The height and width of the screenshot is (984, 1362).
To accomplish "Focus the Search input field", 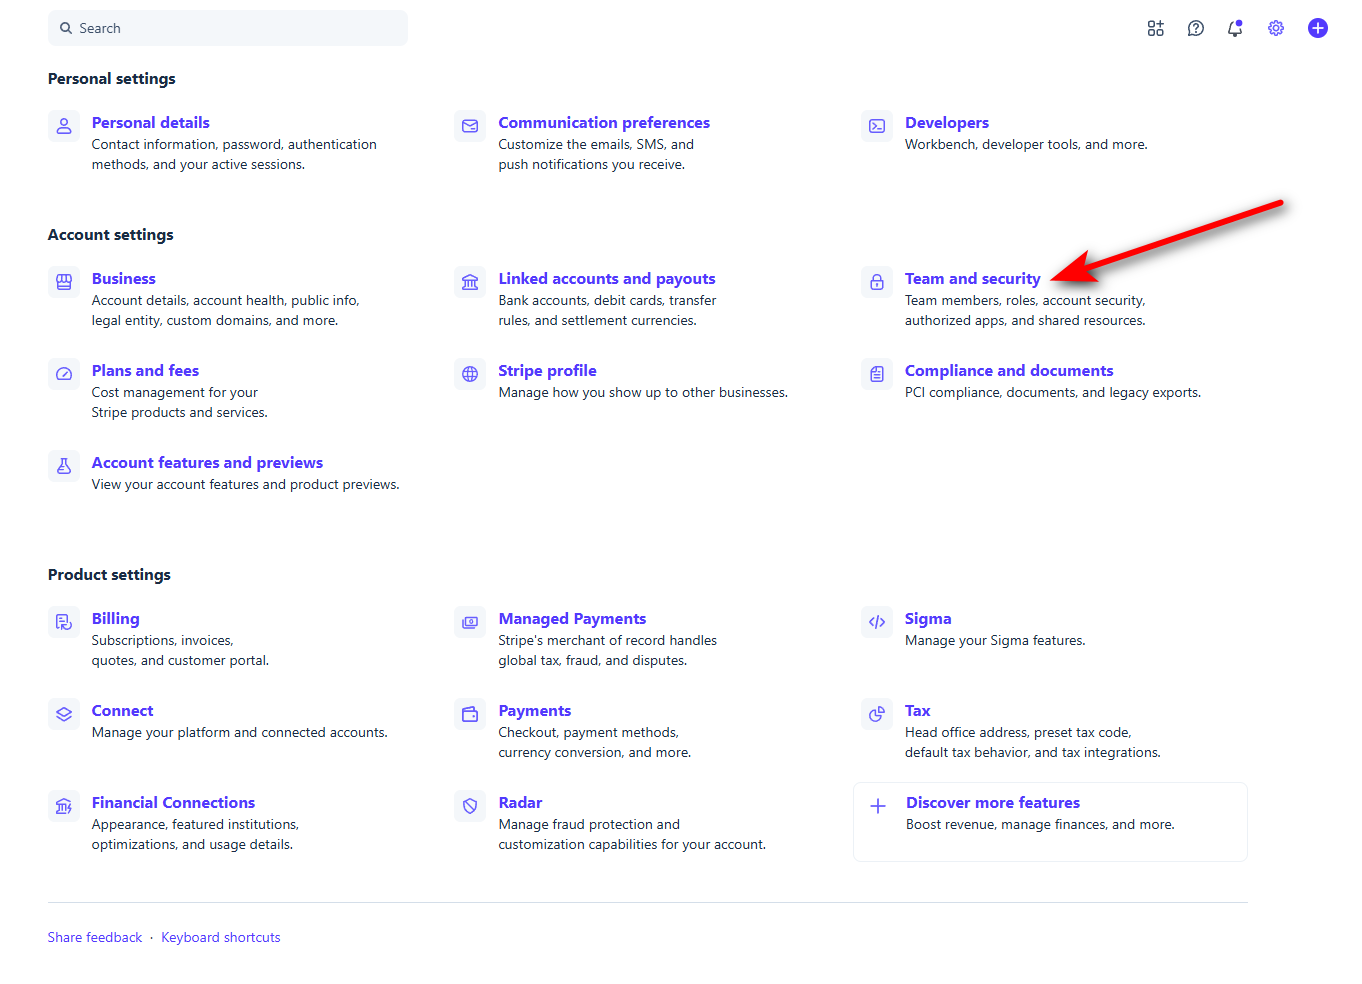I will tap(228, 28).
